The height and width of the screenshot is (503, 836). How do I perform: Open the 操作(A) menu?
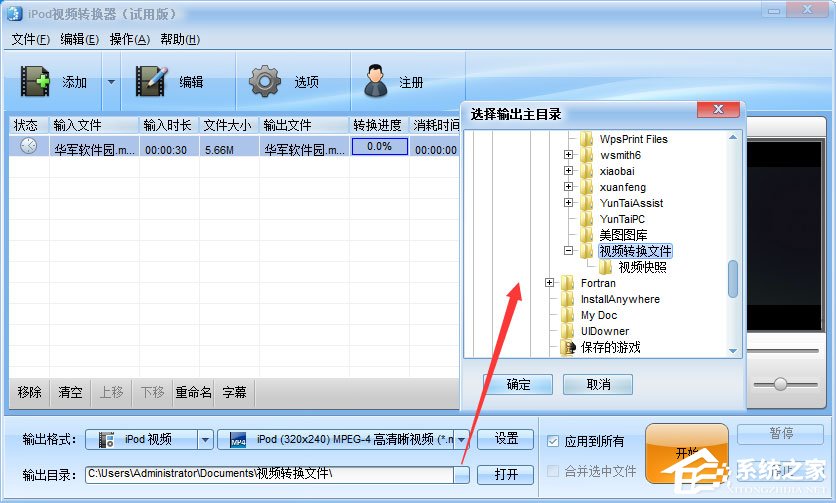tap(130, 39)
